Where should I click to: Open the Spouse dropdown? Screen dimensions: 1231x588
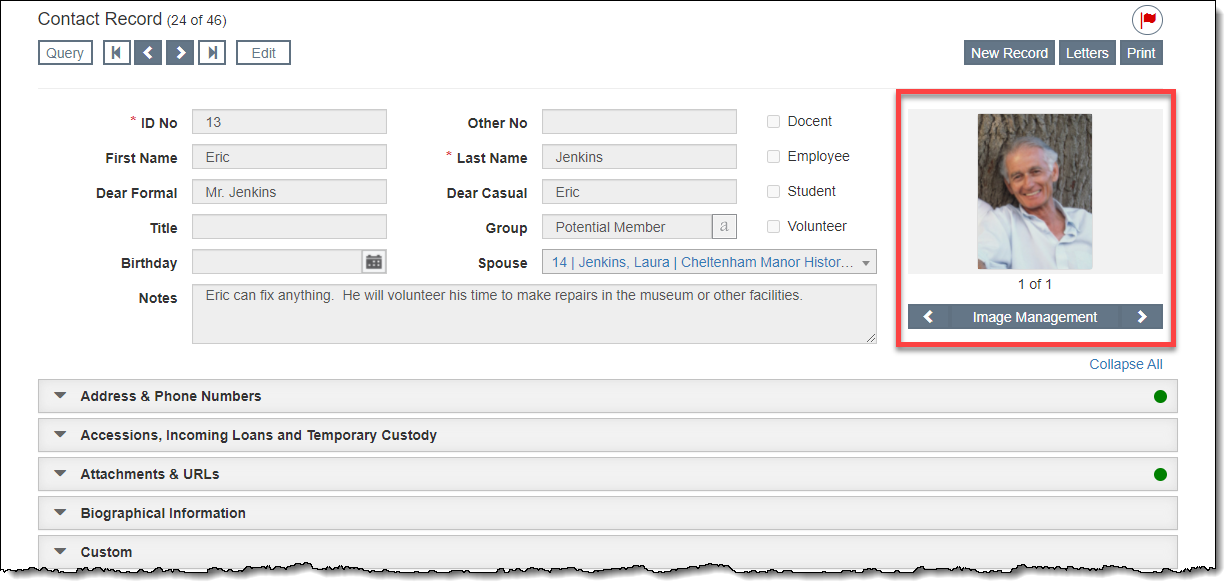click(864, 263)
